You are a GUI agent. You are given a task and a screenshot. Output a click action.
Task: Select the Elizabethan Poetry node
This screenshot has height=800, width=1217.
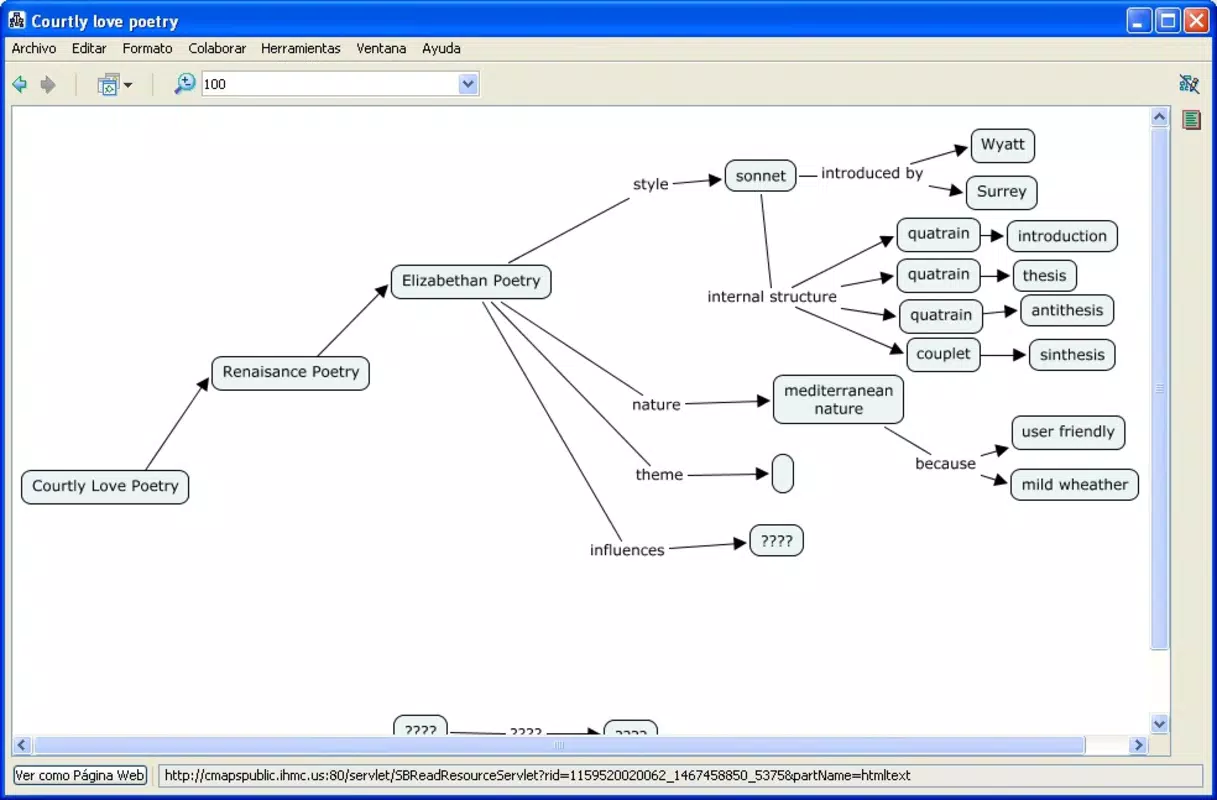[471, 281]
